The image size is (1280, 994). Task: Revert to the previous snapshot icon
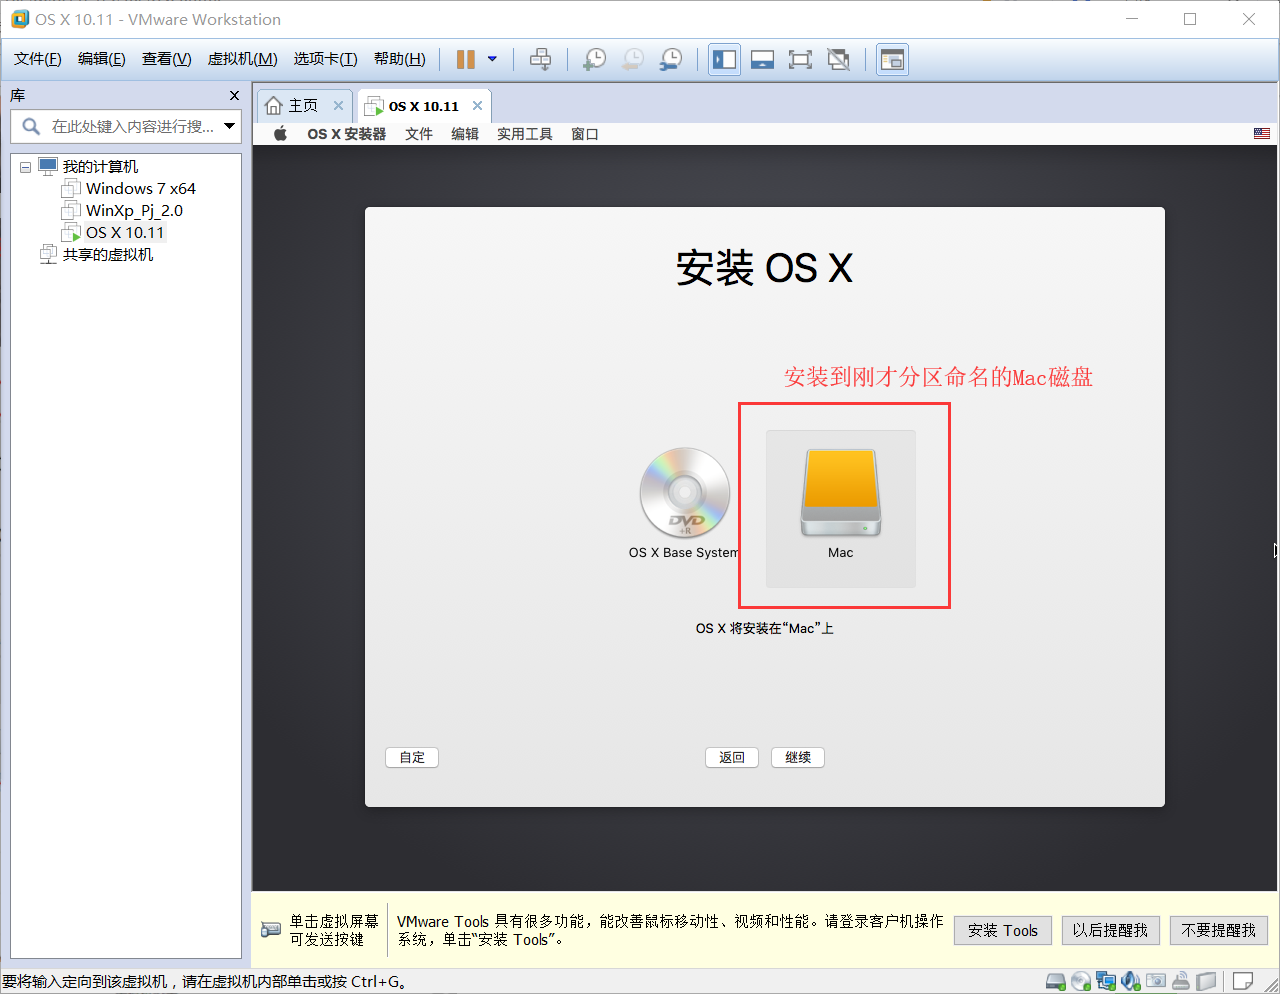pos(632,60)
